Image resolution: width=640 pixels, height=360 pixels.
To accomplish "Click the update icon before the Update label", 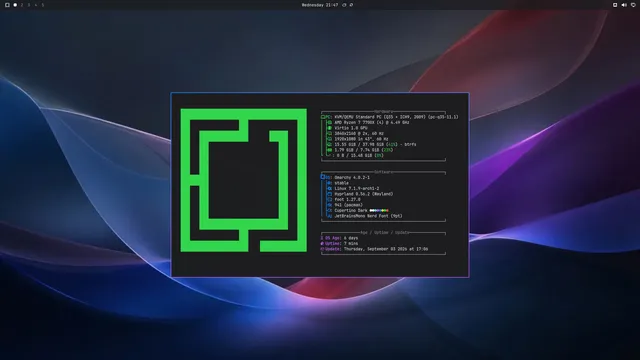I will [x=322, y=249].
